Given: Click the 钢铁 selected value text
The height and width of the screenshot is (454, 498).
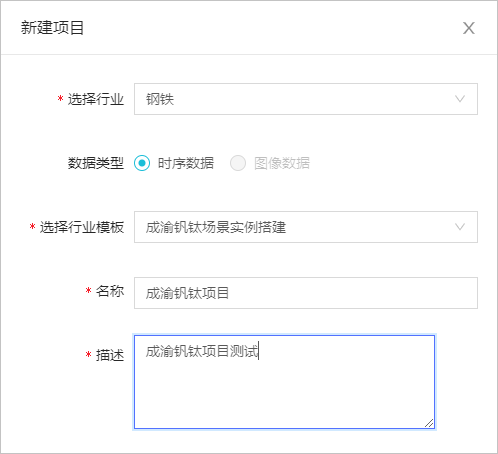Looking at the screenshot, I should pyautogui.click(x=160, y=99).
